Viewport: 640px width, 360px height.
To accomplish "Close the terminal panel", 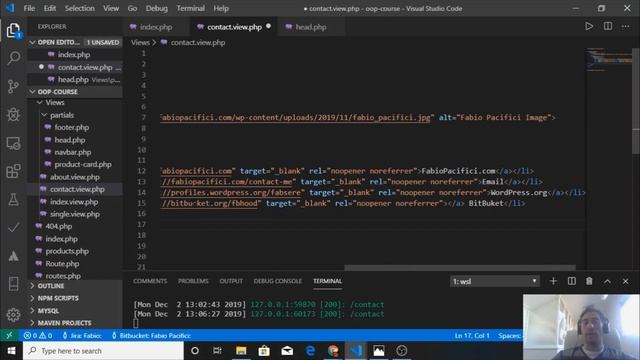I will (625, 281).
